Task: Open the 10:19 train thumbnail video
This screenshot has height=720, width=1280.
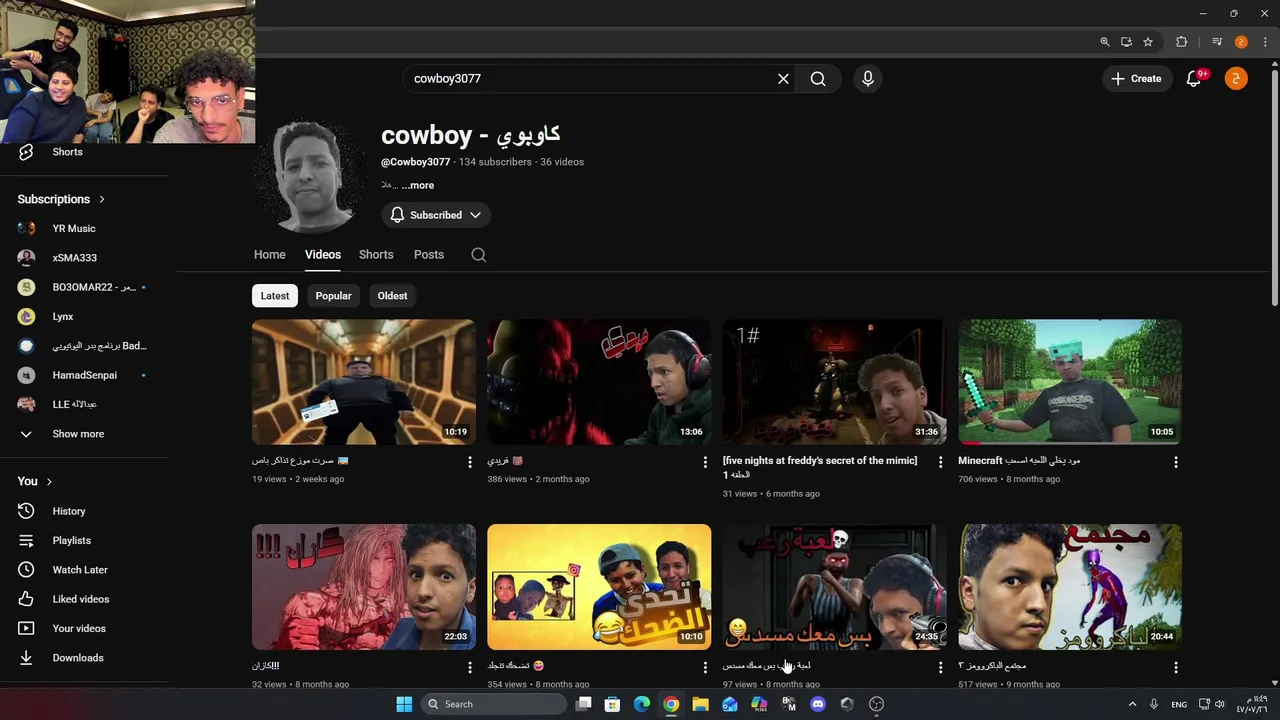Action: 364,382
